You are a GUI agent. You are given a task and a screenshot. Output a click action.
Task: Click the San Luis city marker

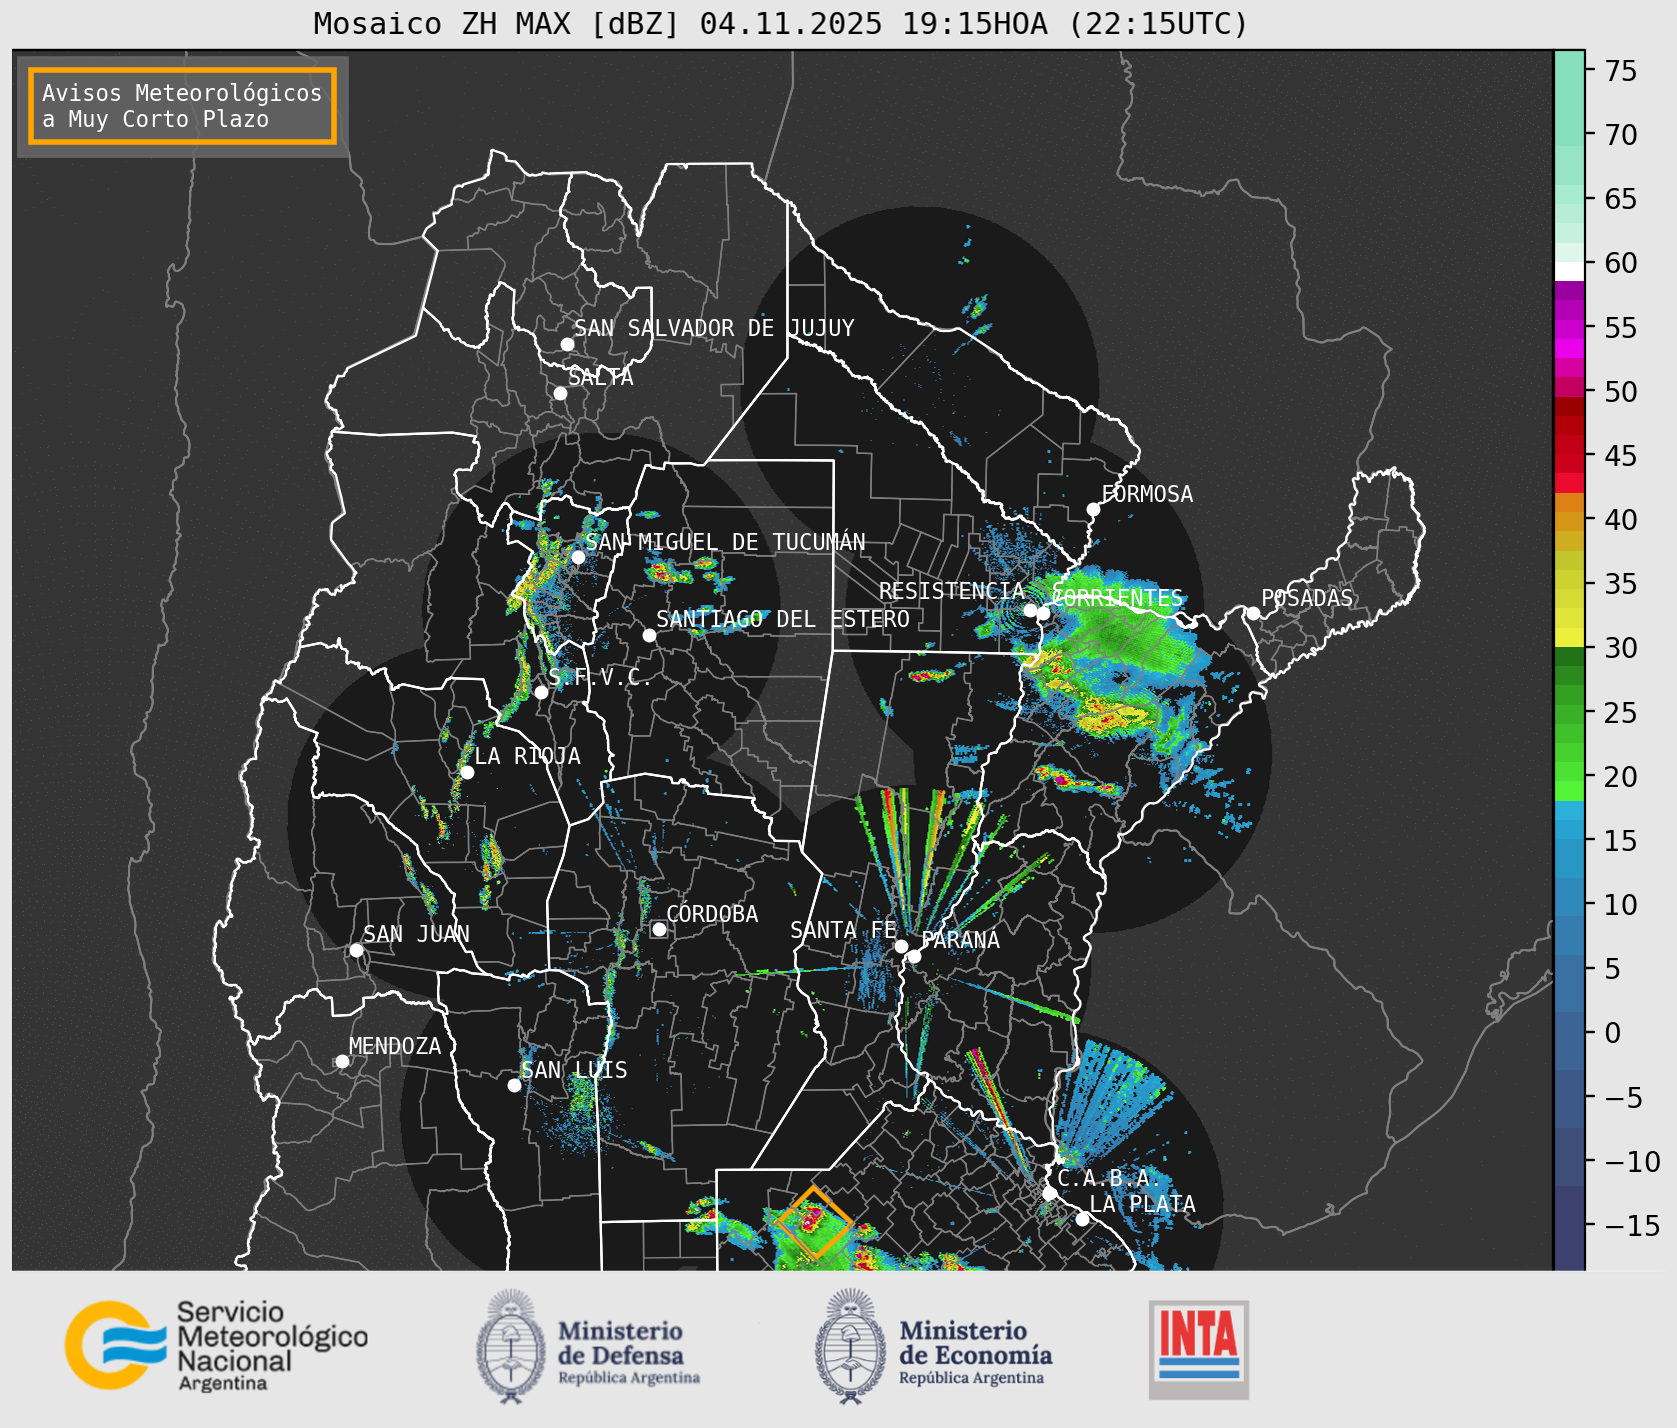pyautogui.click(x=514, y=1085)
